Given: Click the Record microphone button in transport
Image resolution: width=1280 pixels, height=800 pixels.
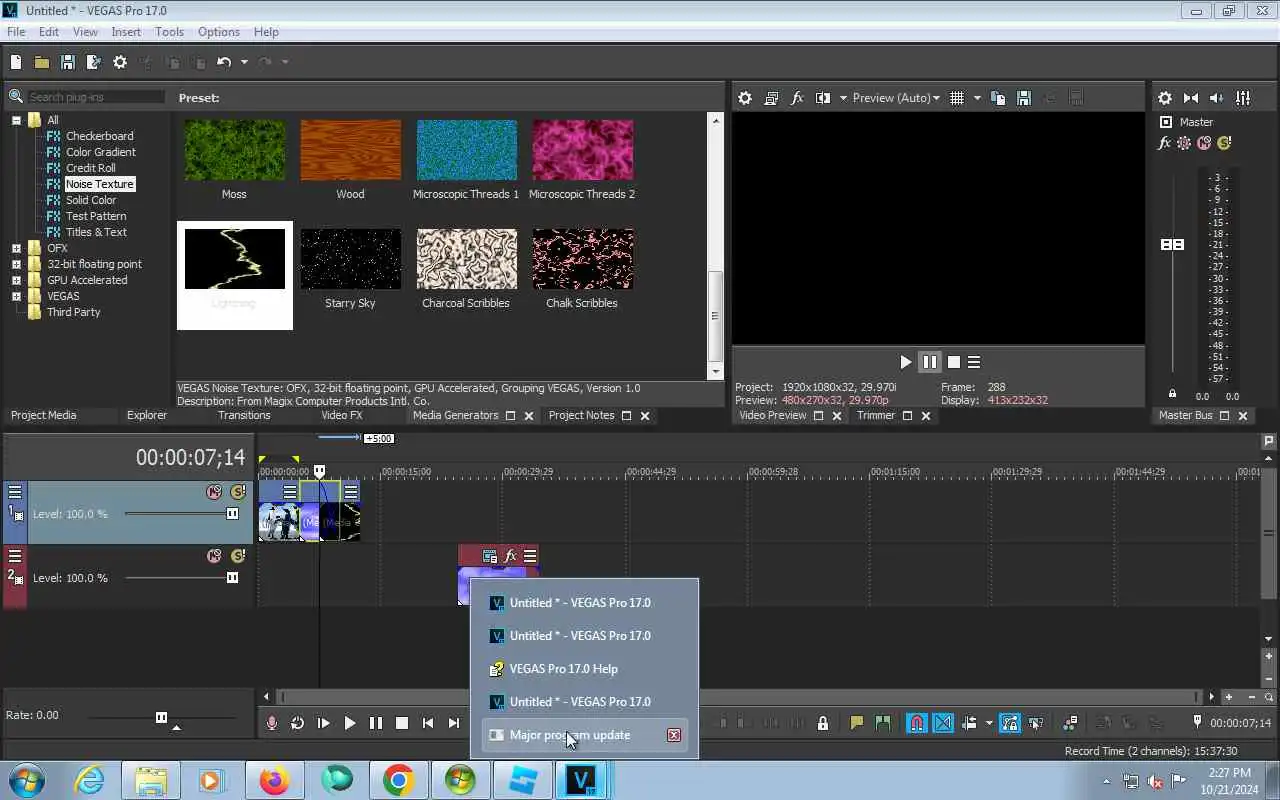Looking at the screenshot, I should (272, 723).
